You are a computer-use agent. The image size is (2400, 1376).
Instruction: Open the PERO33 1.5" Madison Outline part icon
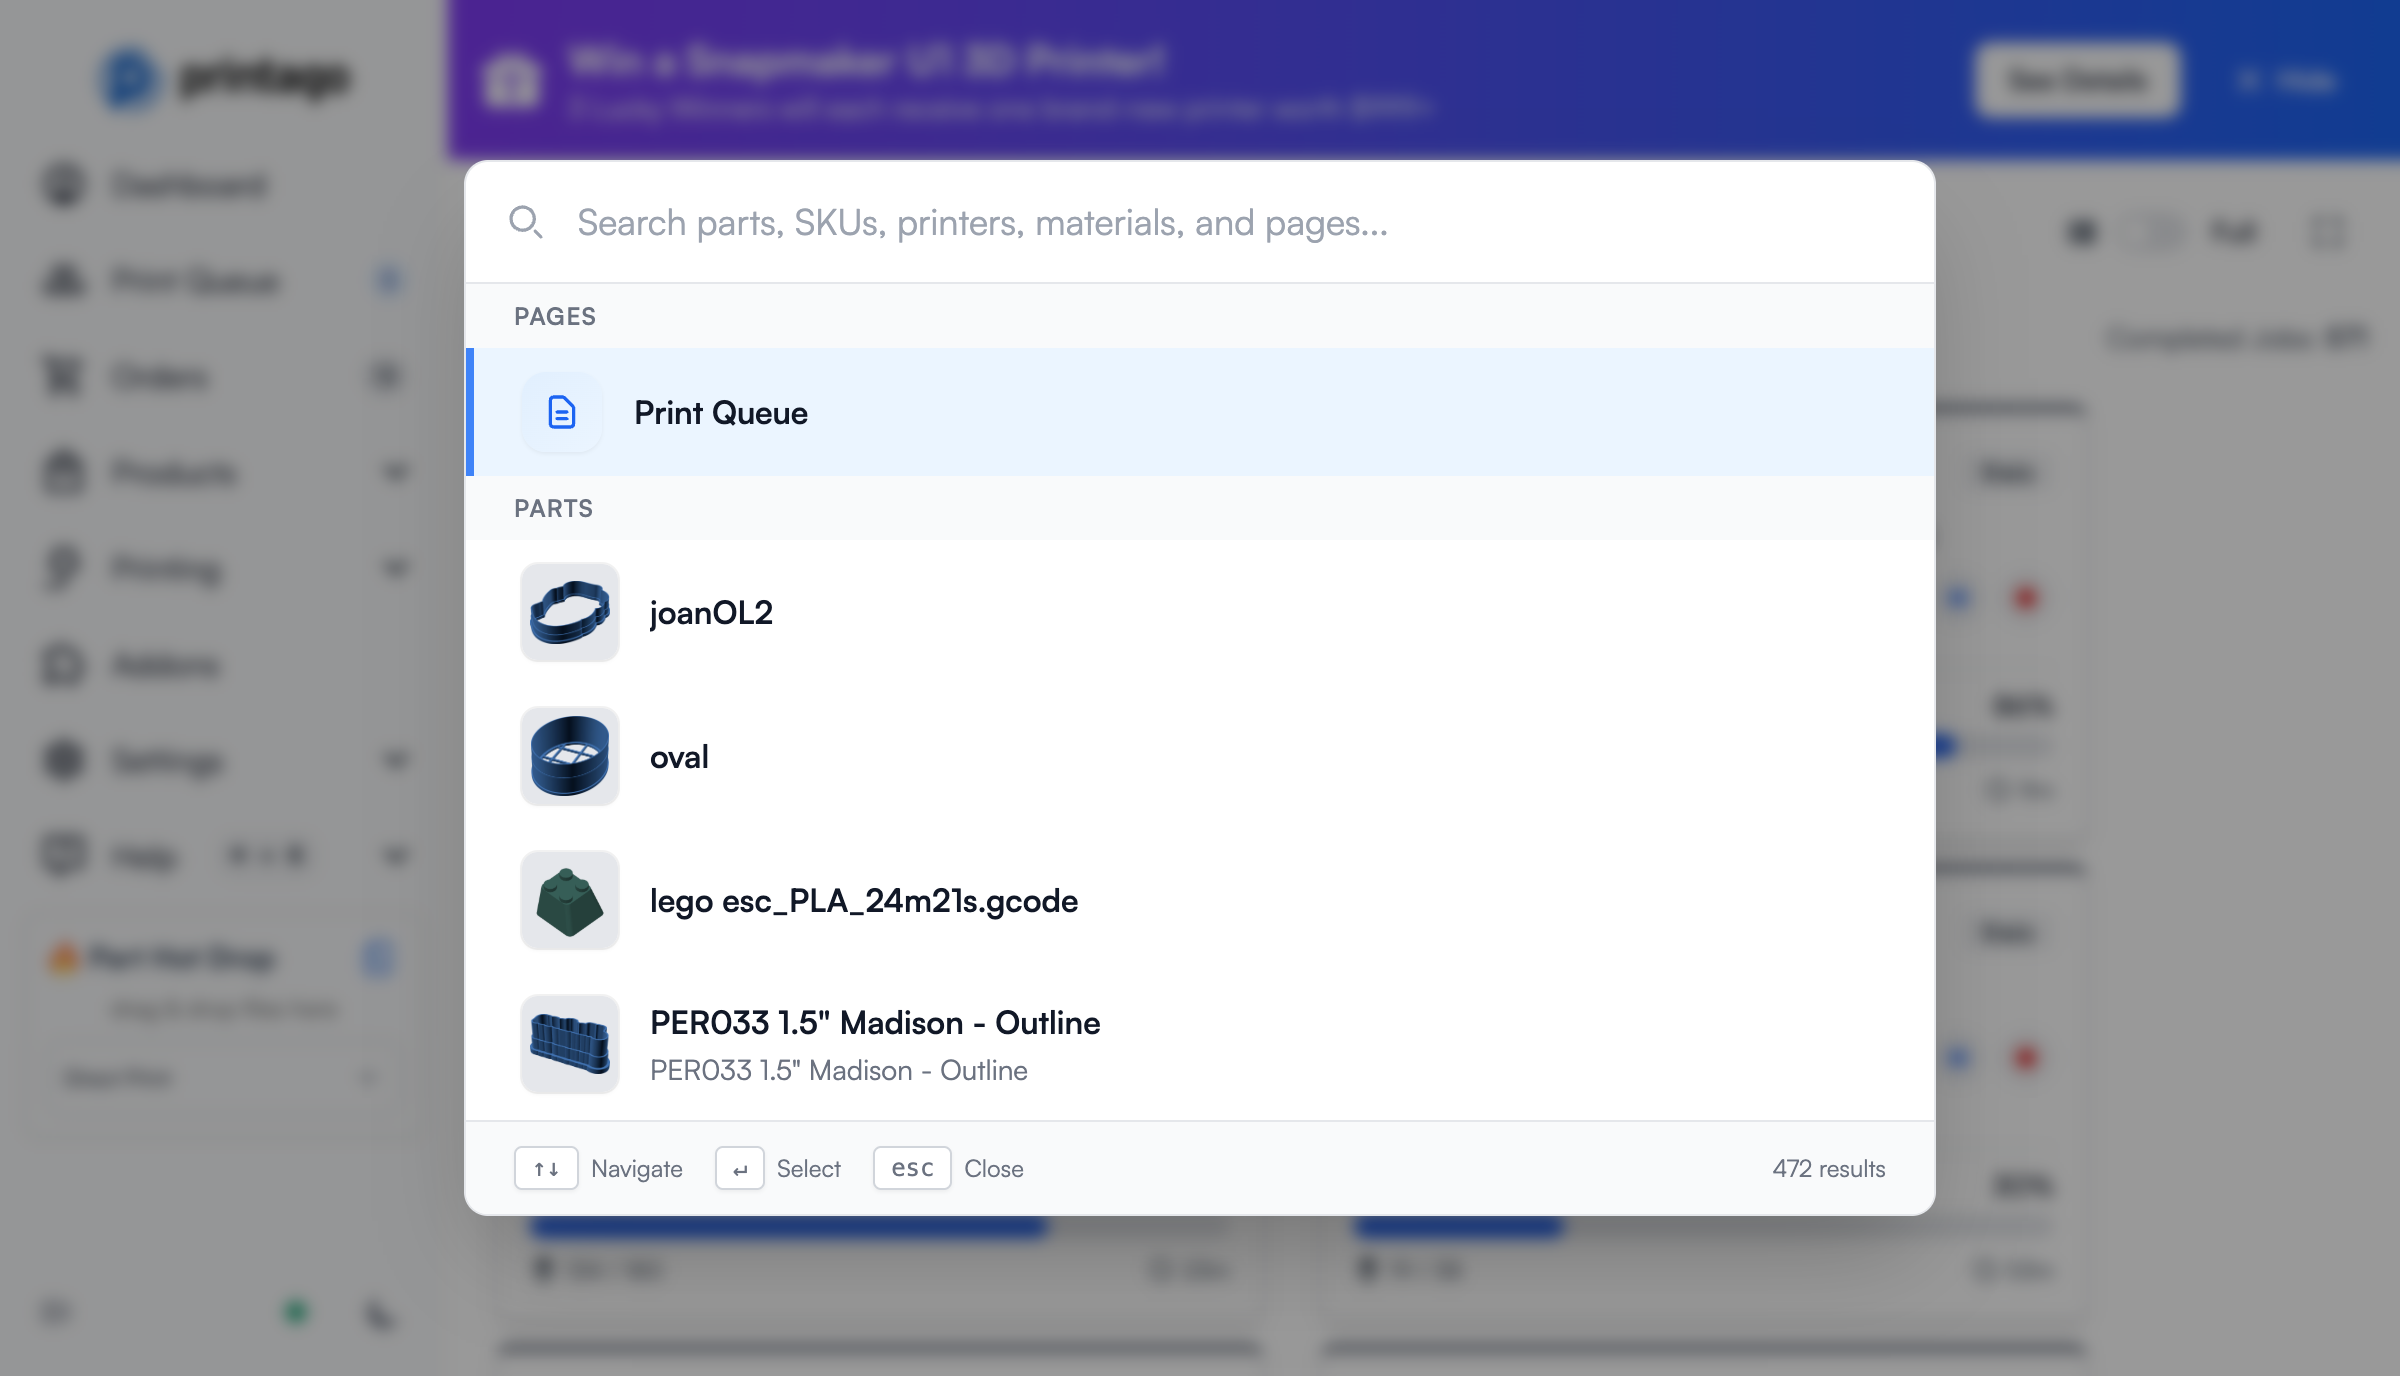[x=569, y=1044]
